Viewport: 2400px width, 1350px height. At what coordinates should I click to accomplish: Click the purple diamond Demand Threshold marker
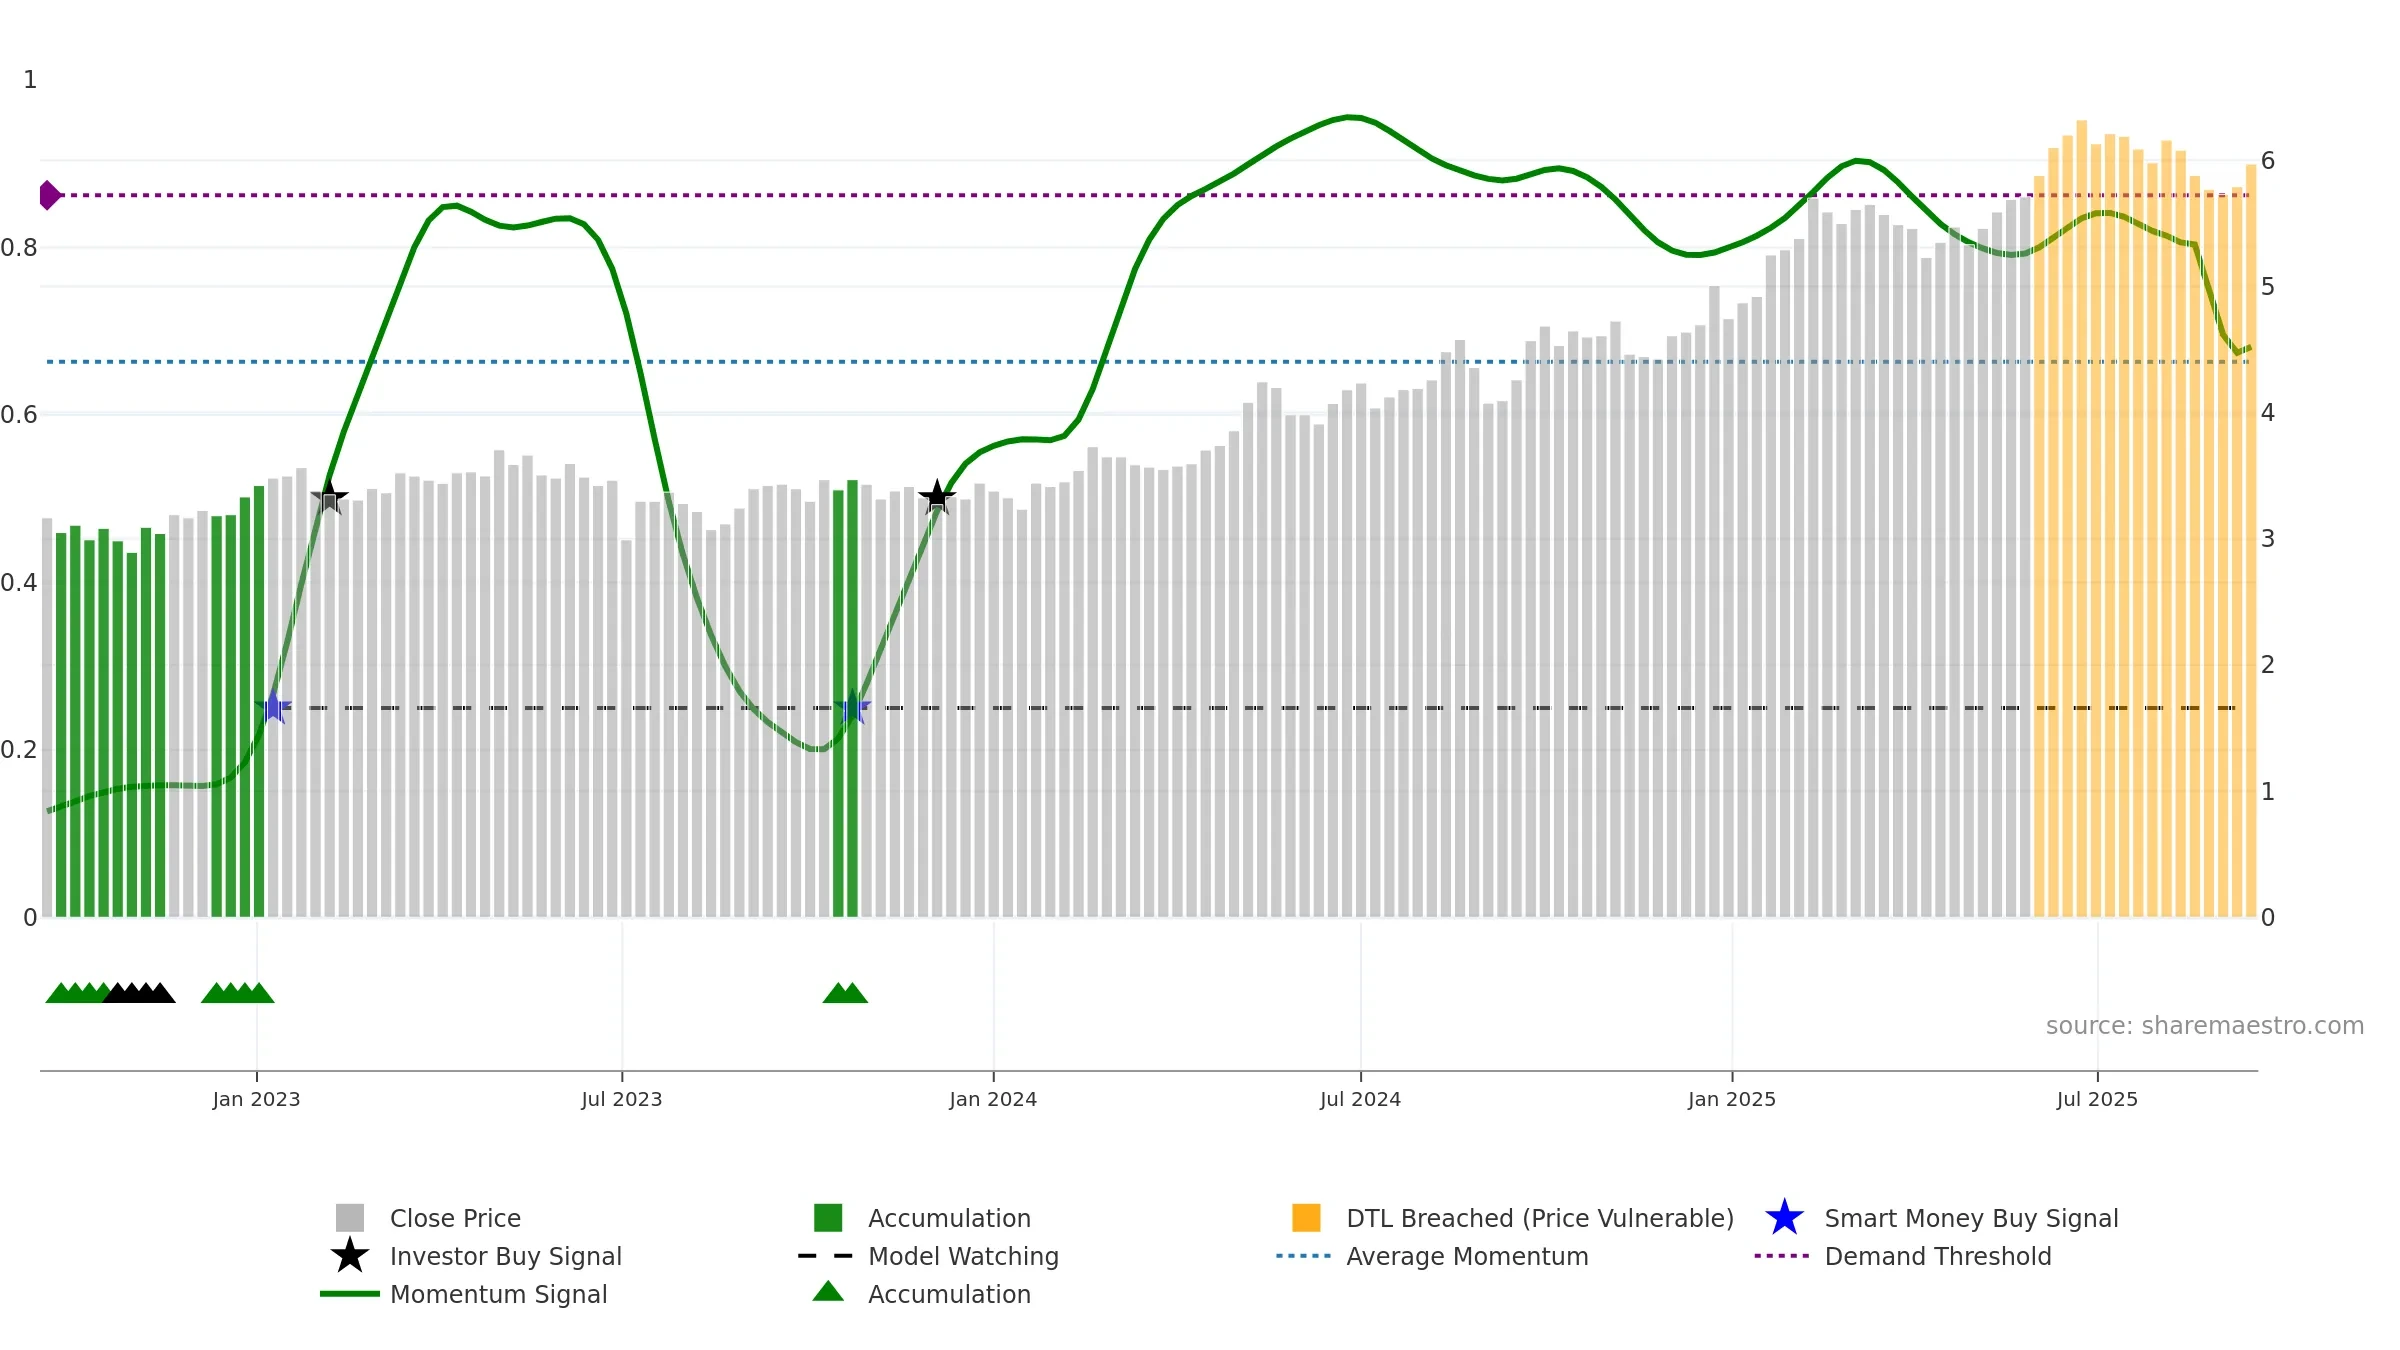click(x=50, y=195)
